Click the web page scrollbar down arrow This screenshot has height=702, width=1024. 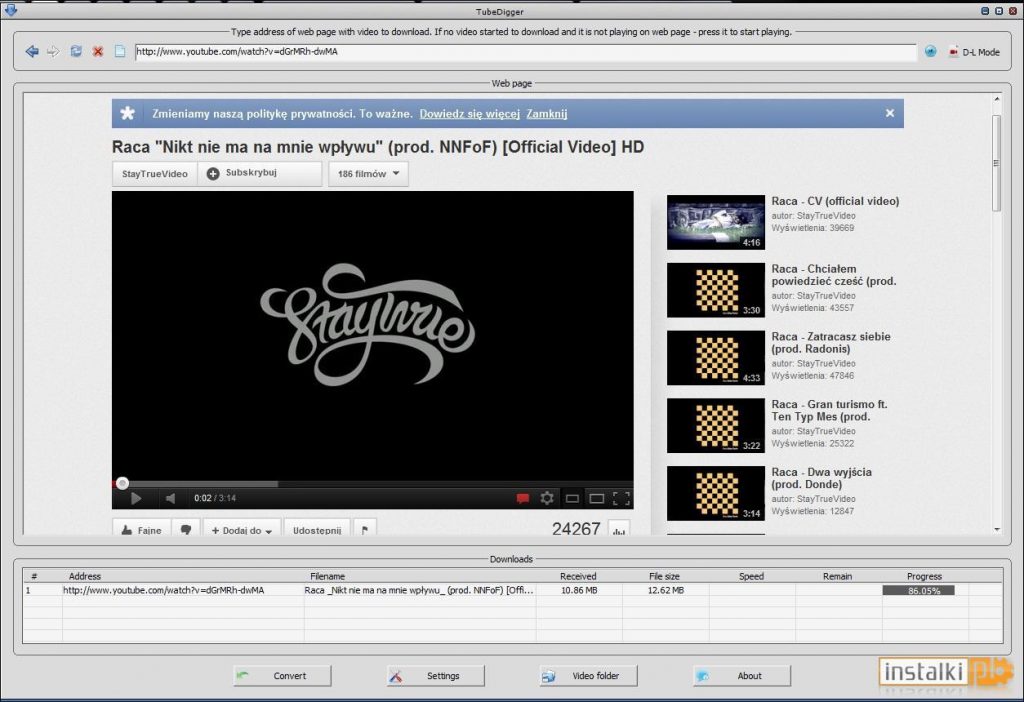click(x=997, y=530)
